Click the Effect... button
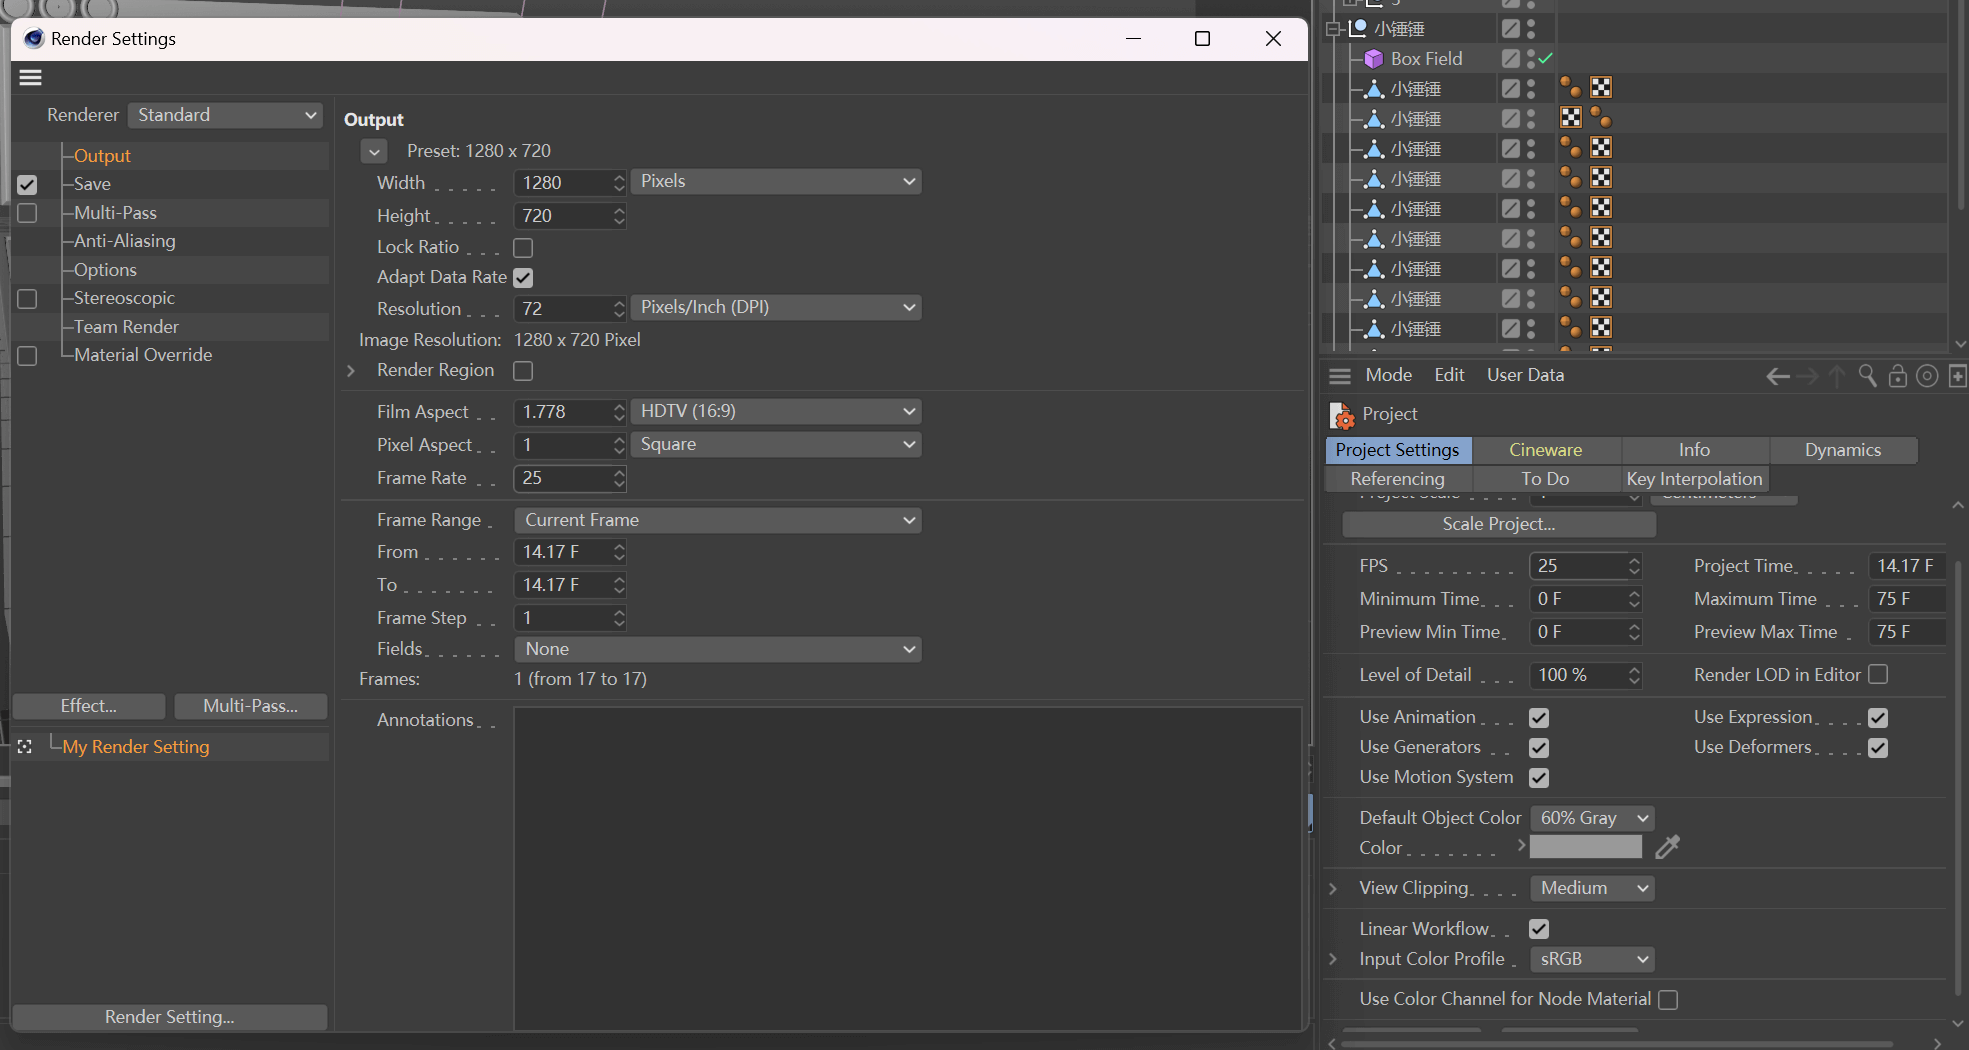The height and width of the screenshot is (1050, 1969). [89, 706]
